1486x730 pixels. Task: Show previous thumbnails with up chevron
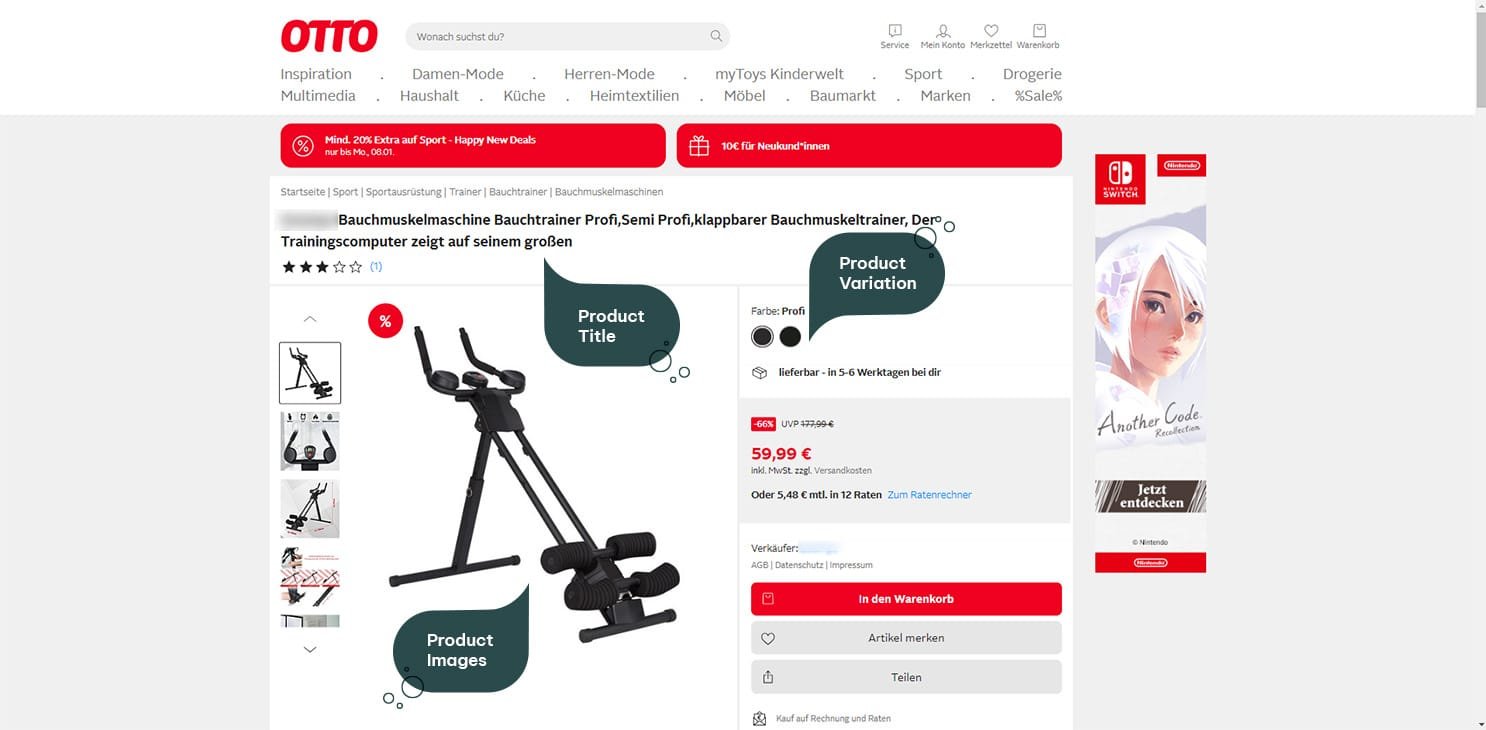(310, 319)
